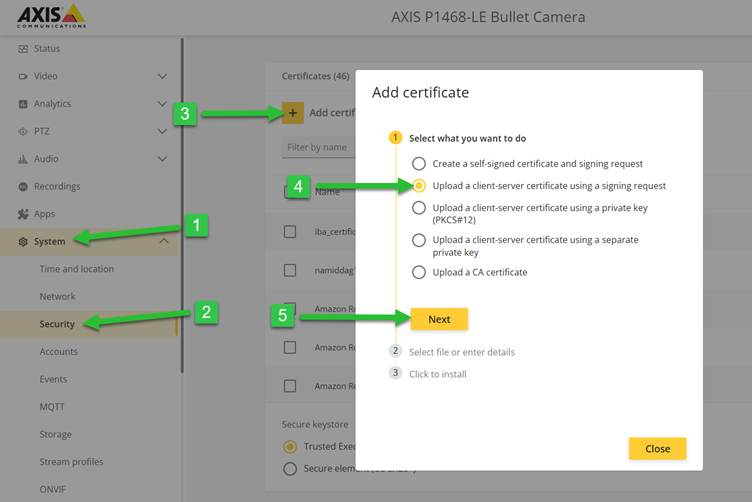Click the Video camera icon

point(23,76)
